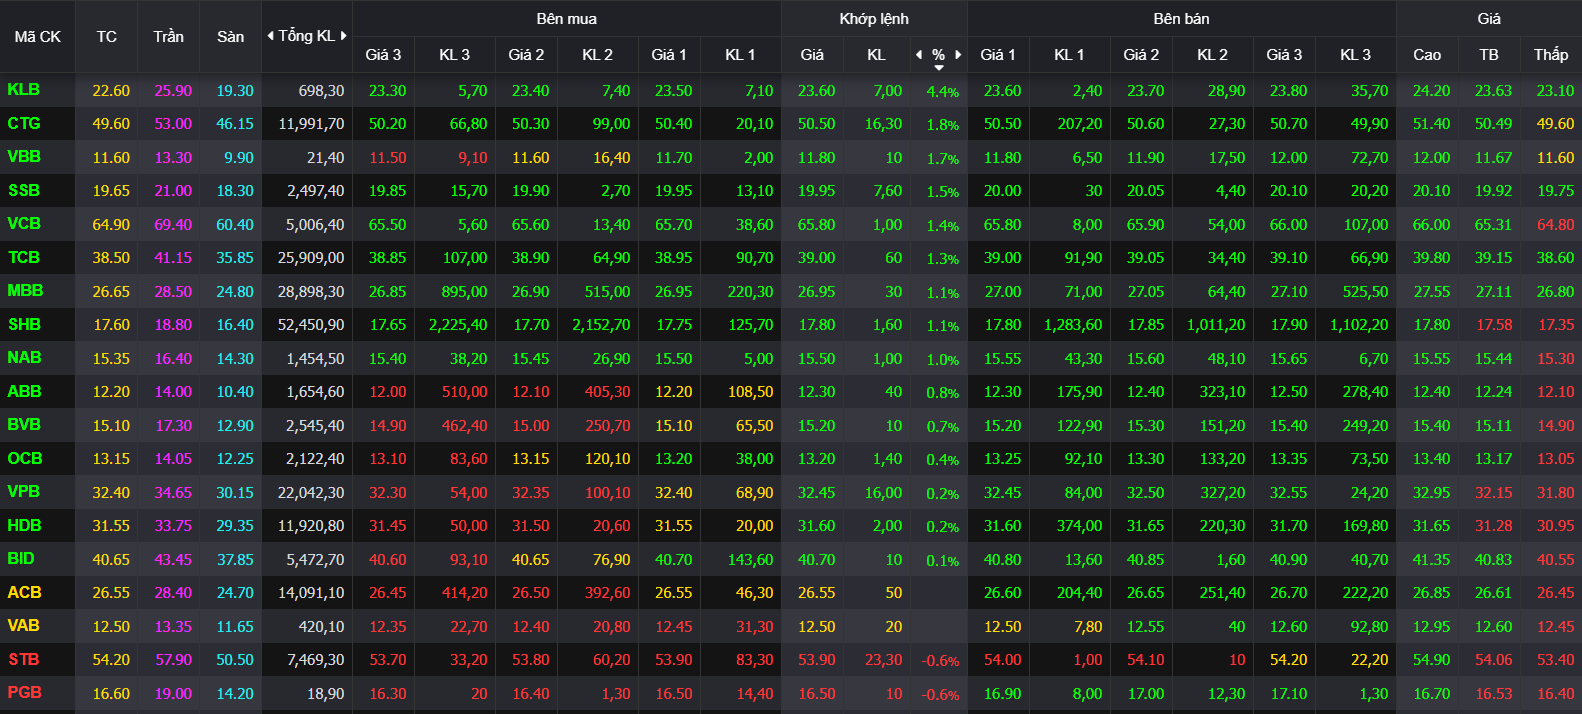The height and width of the screenshot is (714, 1582).
Task: Open stock symbol CTG
Action: point(24,124)
